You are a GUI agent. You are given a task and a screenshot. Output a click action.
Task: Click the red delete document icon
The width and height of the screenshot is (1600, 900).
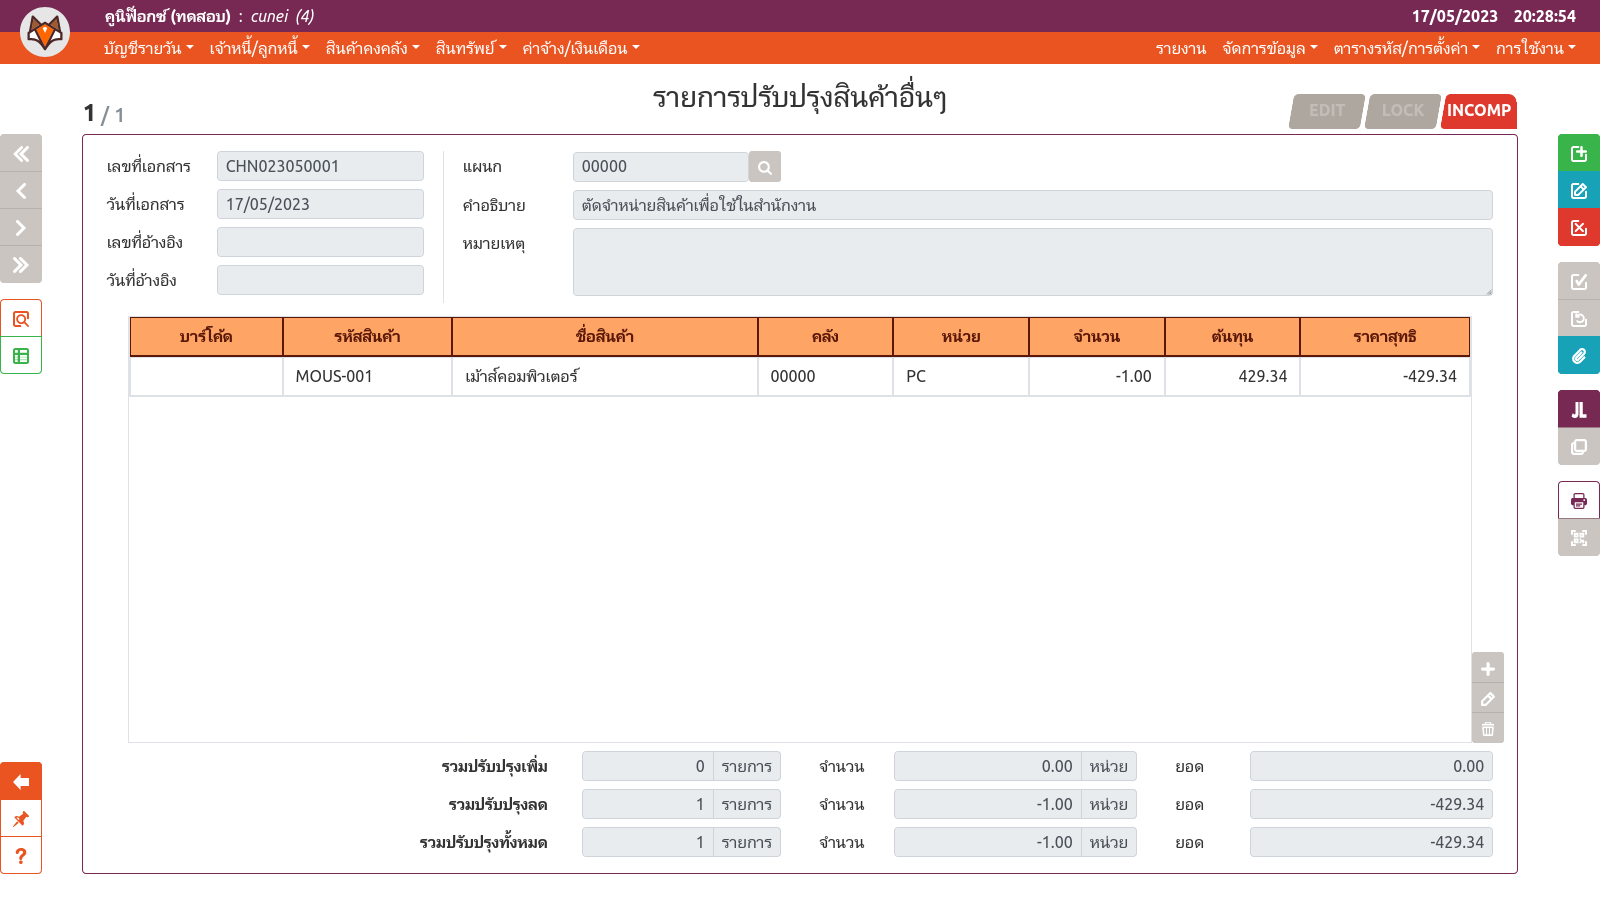click(1578, 227)
